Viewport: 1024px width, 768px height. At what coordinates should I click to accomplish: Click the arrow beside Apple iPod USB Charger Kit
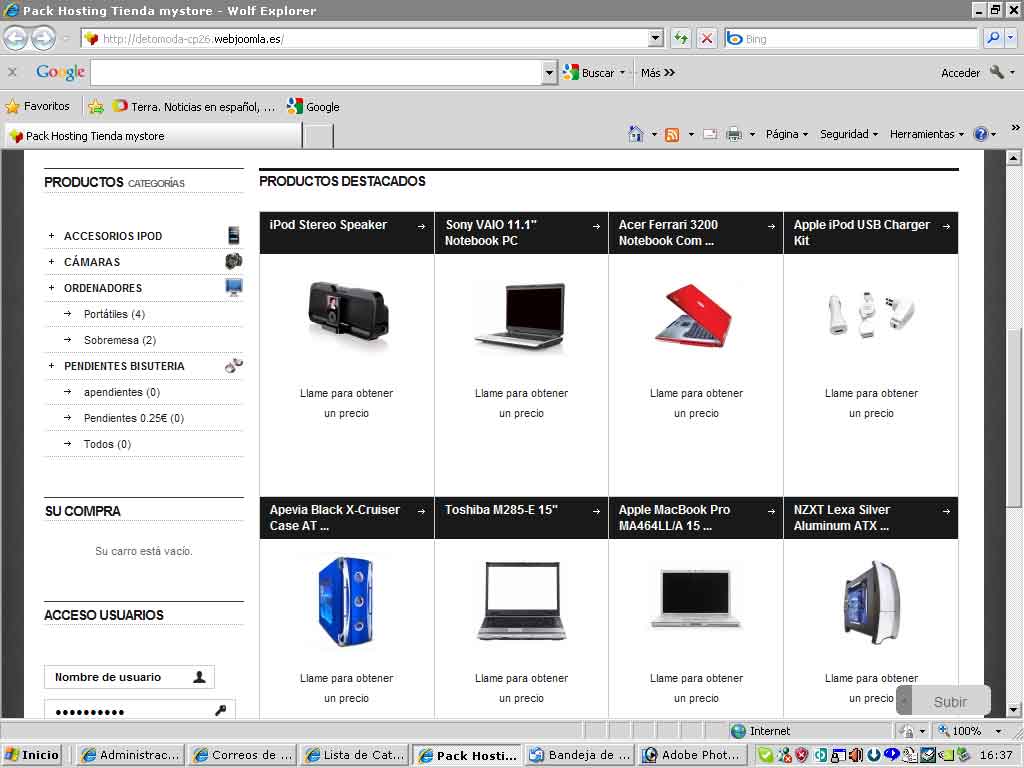(x=946, y=227)
